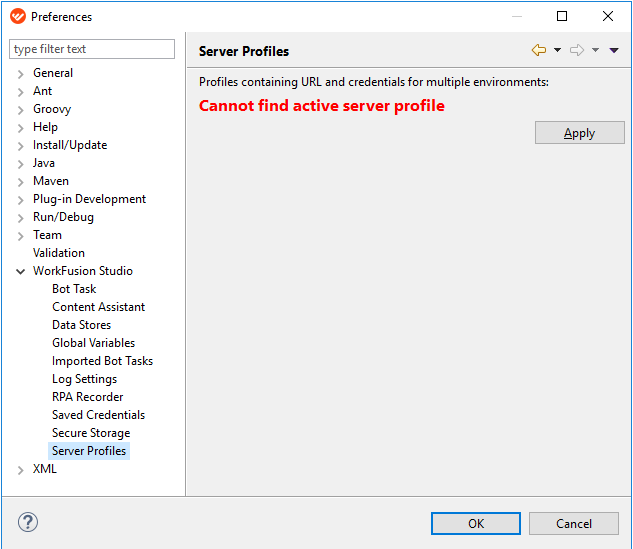Screen dimensions: 633x549
Task: Select Ant preferences category
Action: 42,91
